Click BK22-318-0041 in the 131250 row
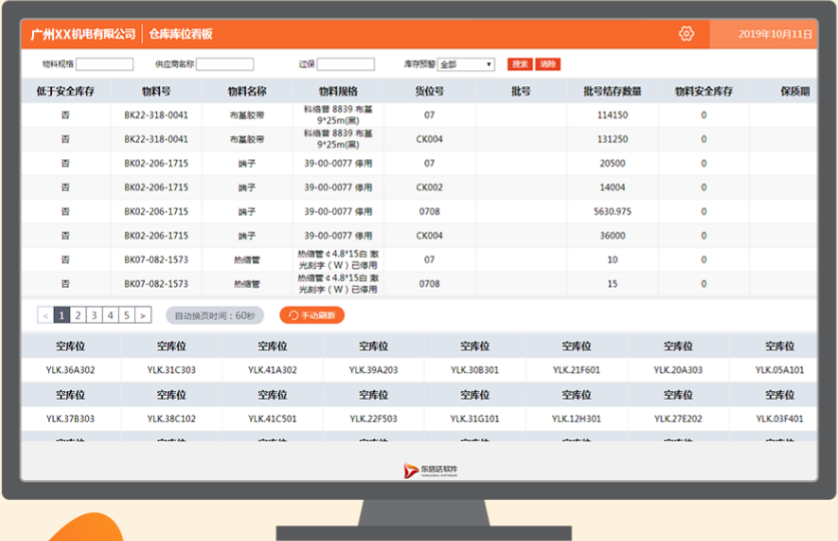The image size is (838, 541). click(x=156, y=139)
